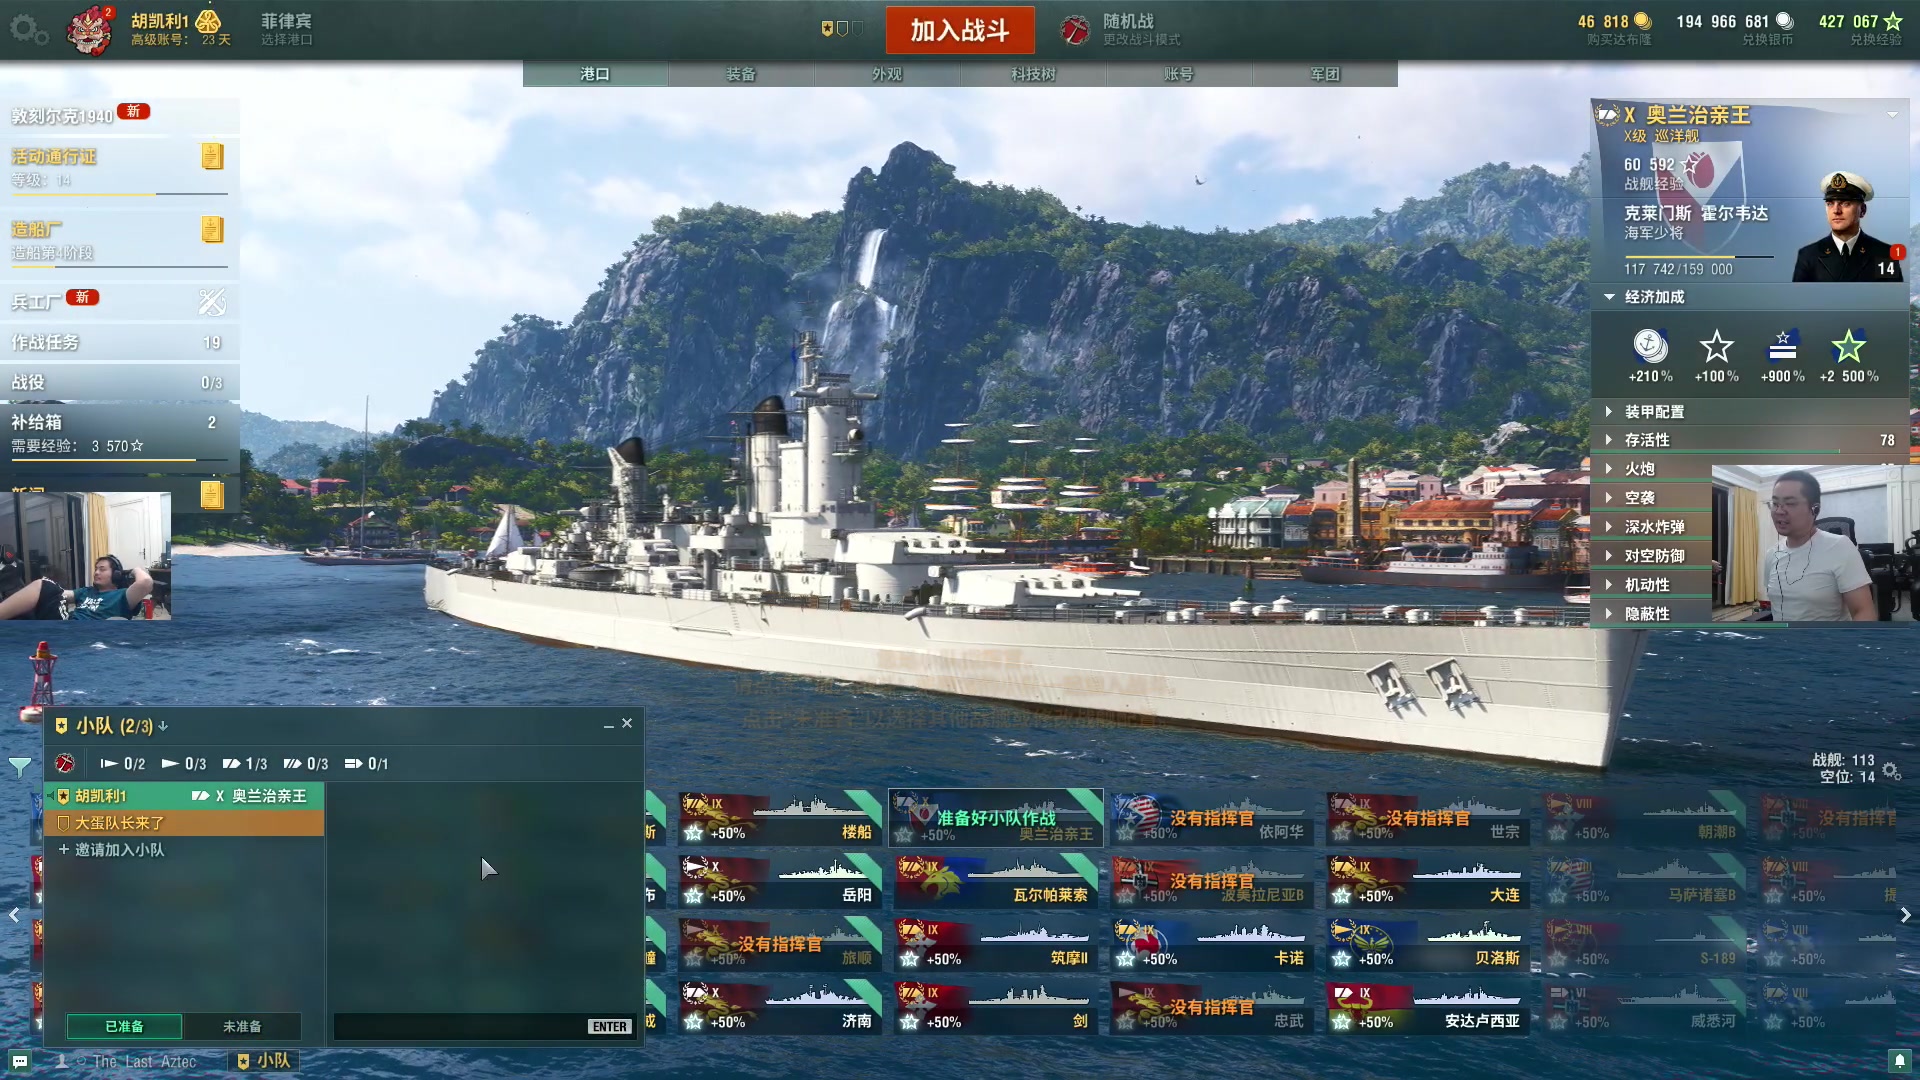This screenshot has height=1080, width=1920.
Task: Select the 随机战 battle mode icon
Action: coord(1075,30)
